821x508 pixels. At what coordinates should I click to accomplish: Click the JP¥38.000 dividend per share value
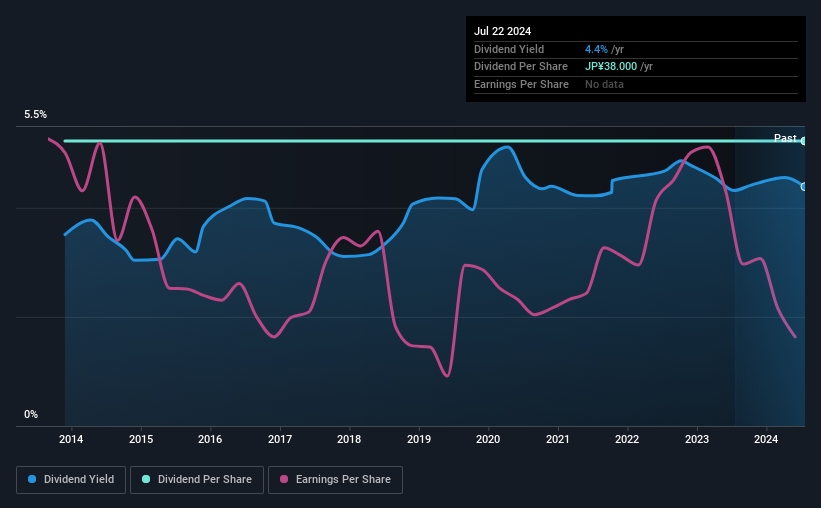611,67
